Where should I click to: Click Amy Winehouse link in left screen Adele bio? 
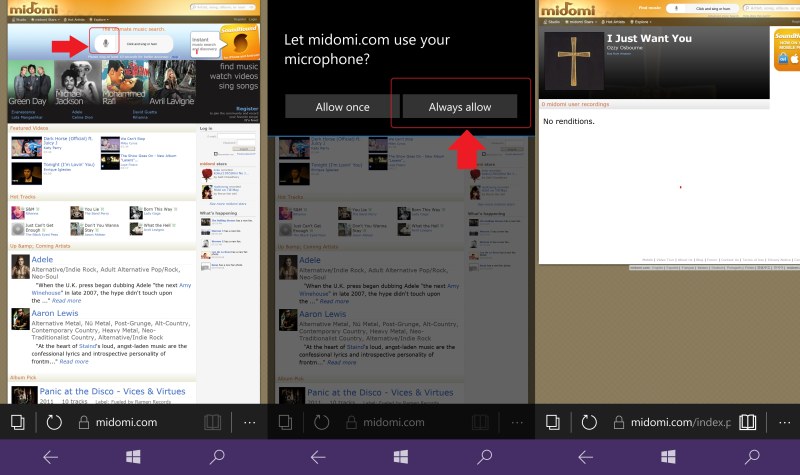point(111,289)
